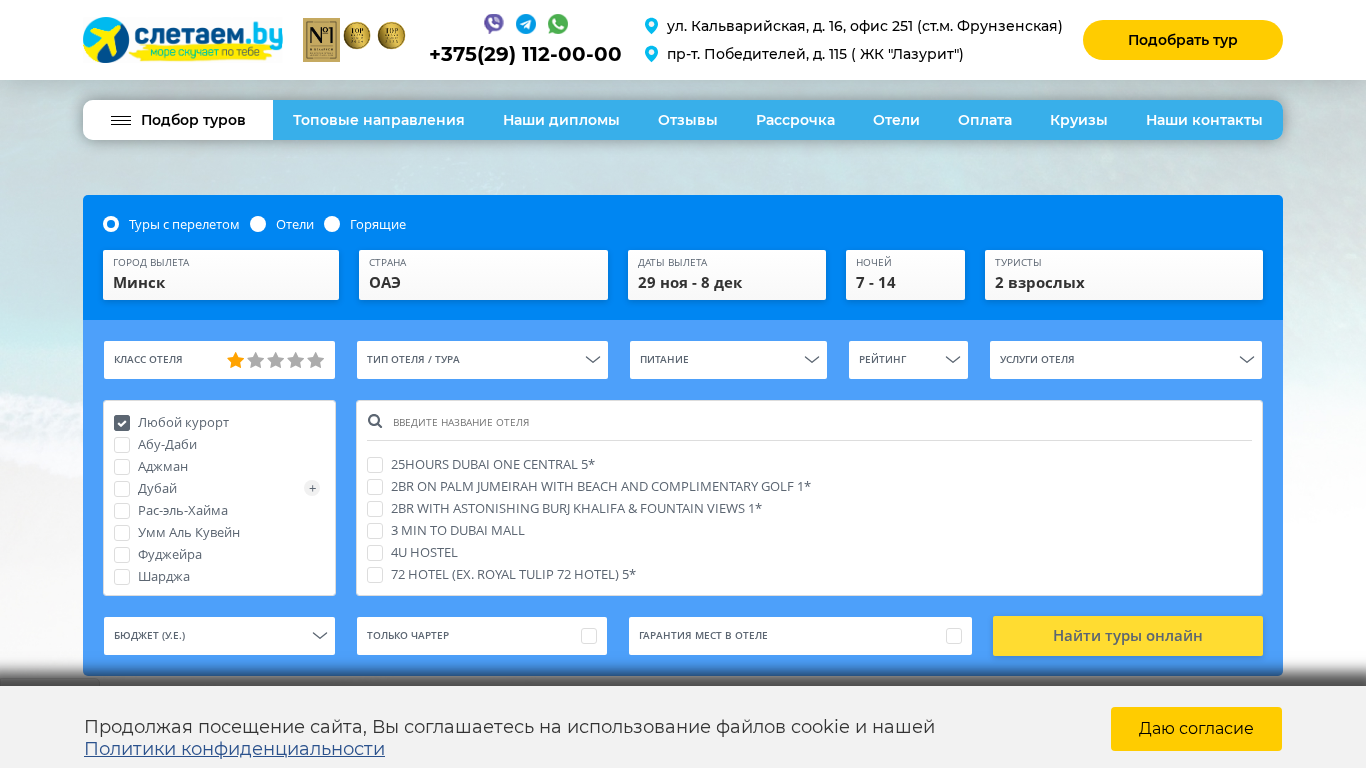
Task: Click the Найти туры онлайн button
Action: click(x=1128, y=636)
